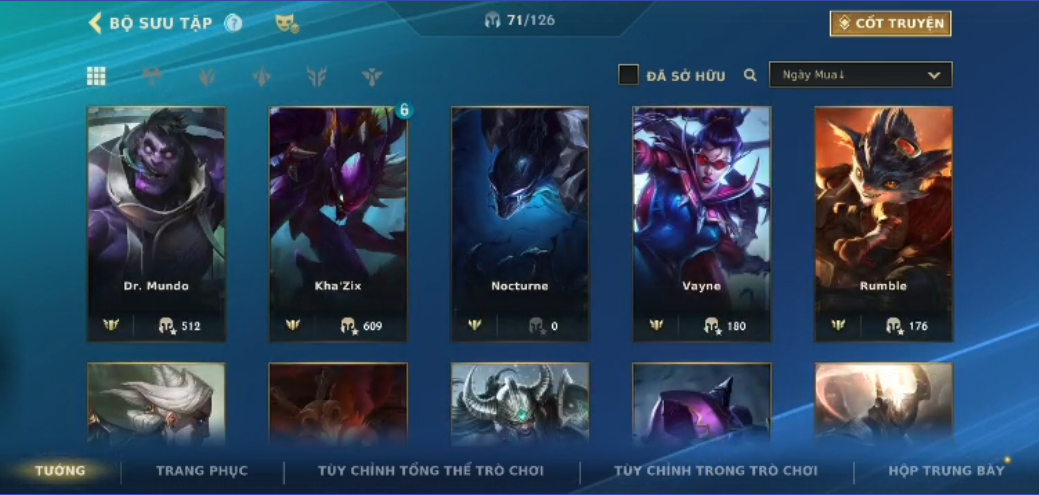Open the help question mark icon

233,23
